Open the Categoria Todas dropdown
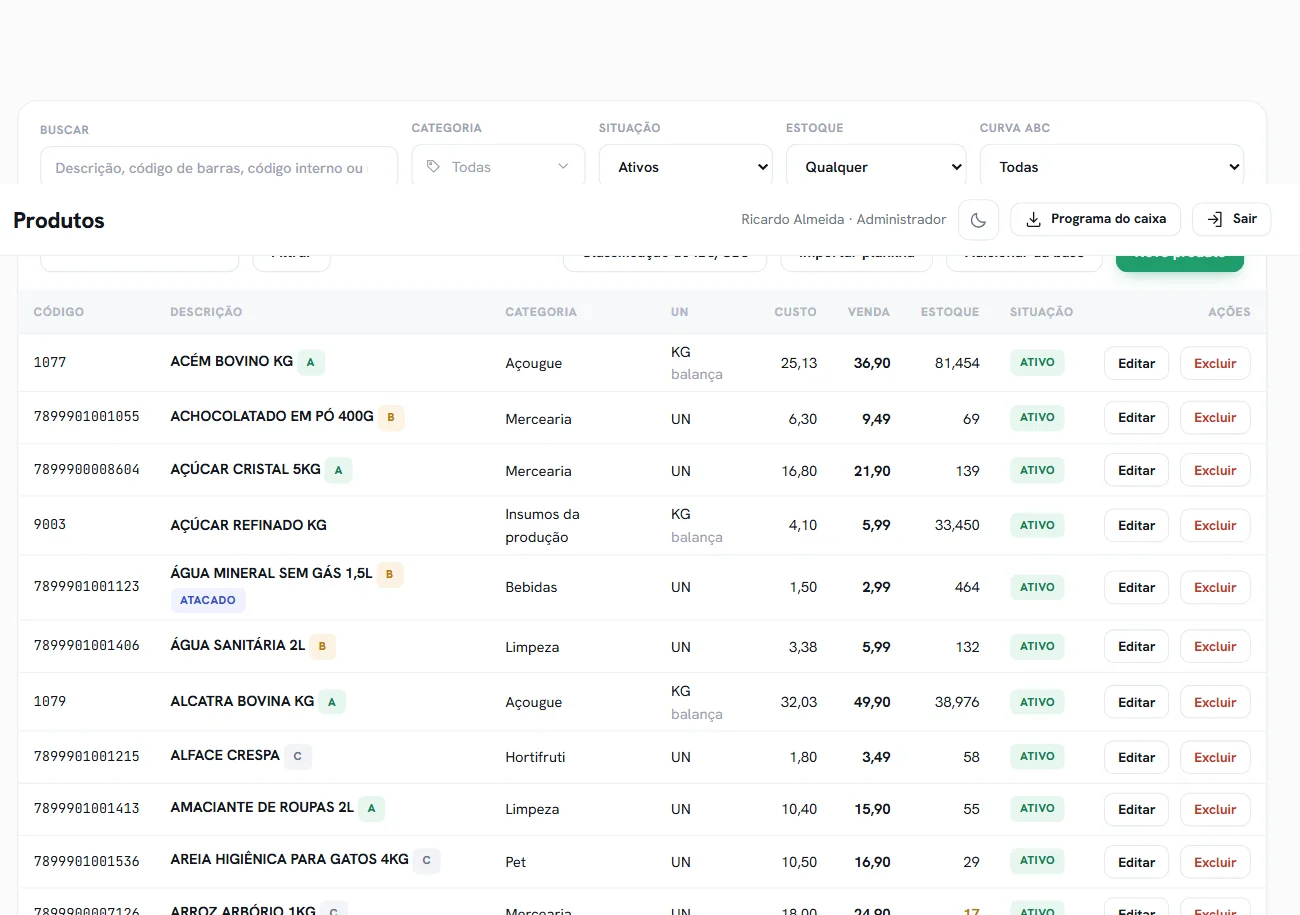 coord(498,167)
